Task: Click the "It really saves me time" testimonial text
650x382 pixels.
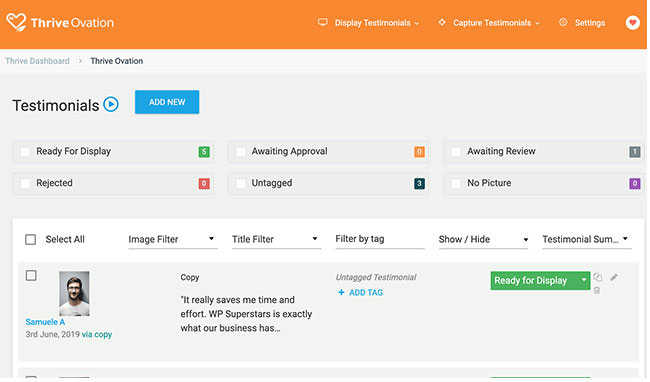Action: pyautogui.click(x=246, y=314)
